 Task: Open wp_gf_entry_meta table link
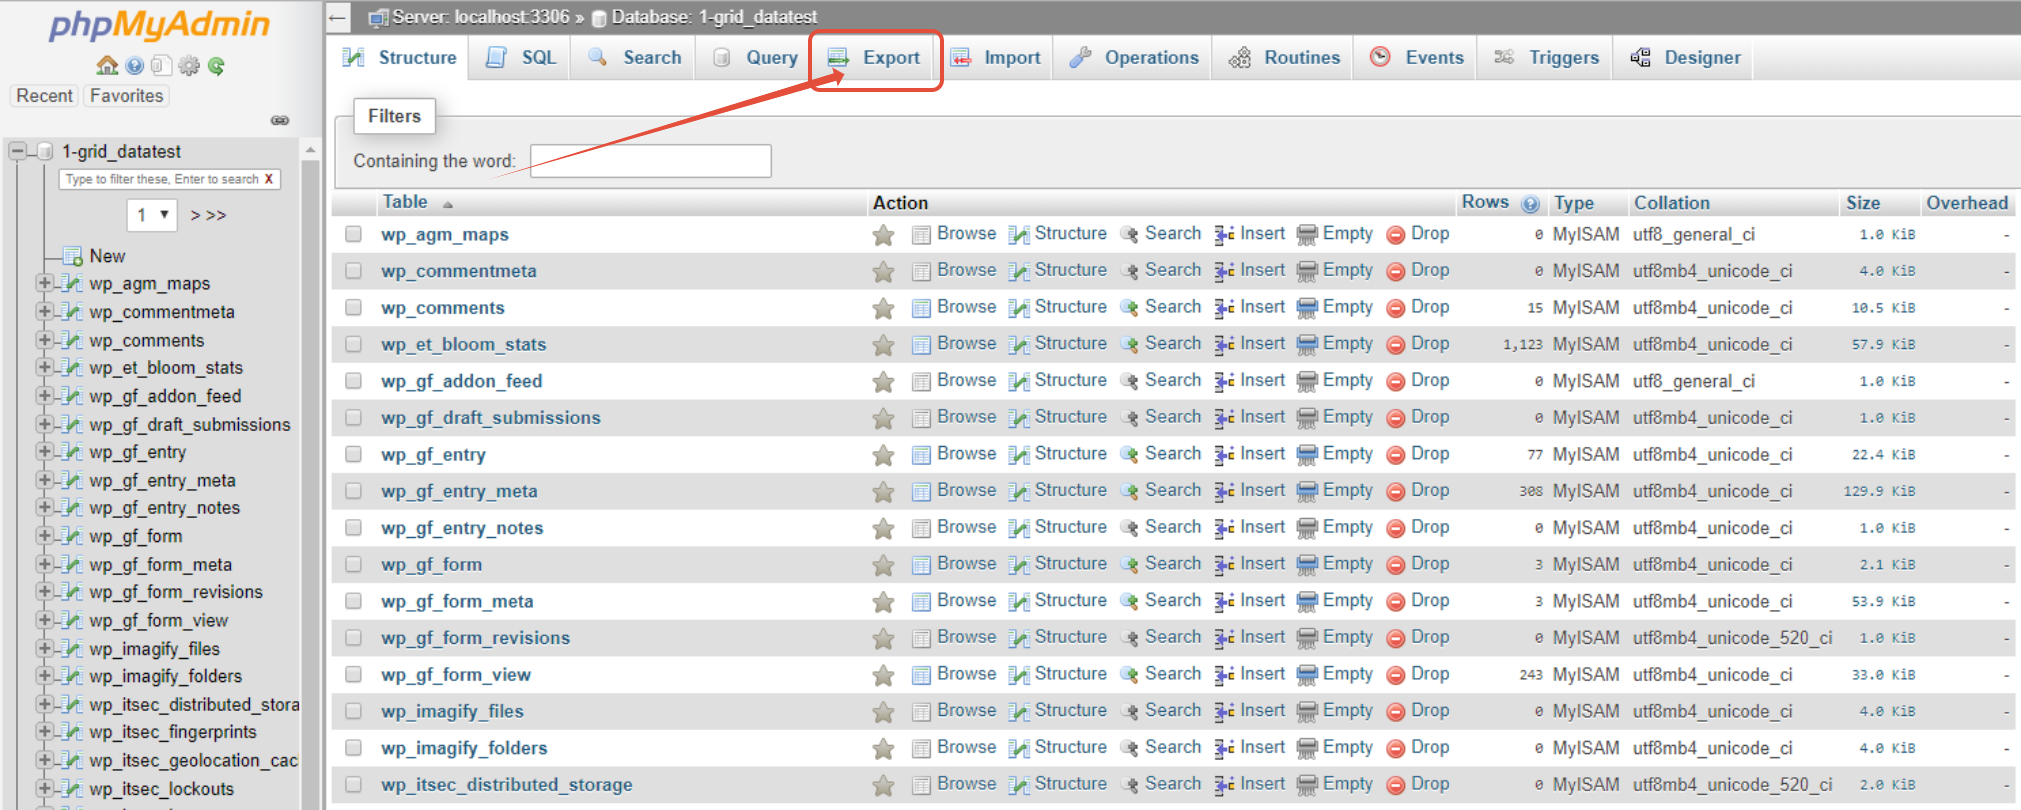click(x=459, y=491)
